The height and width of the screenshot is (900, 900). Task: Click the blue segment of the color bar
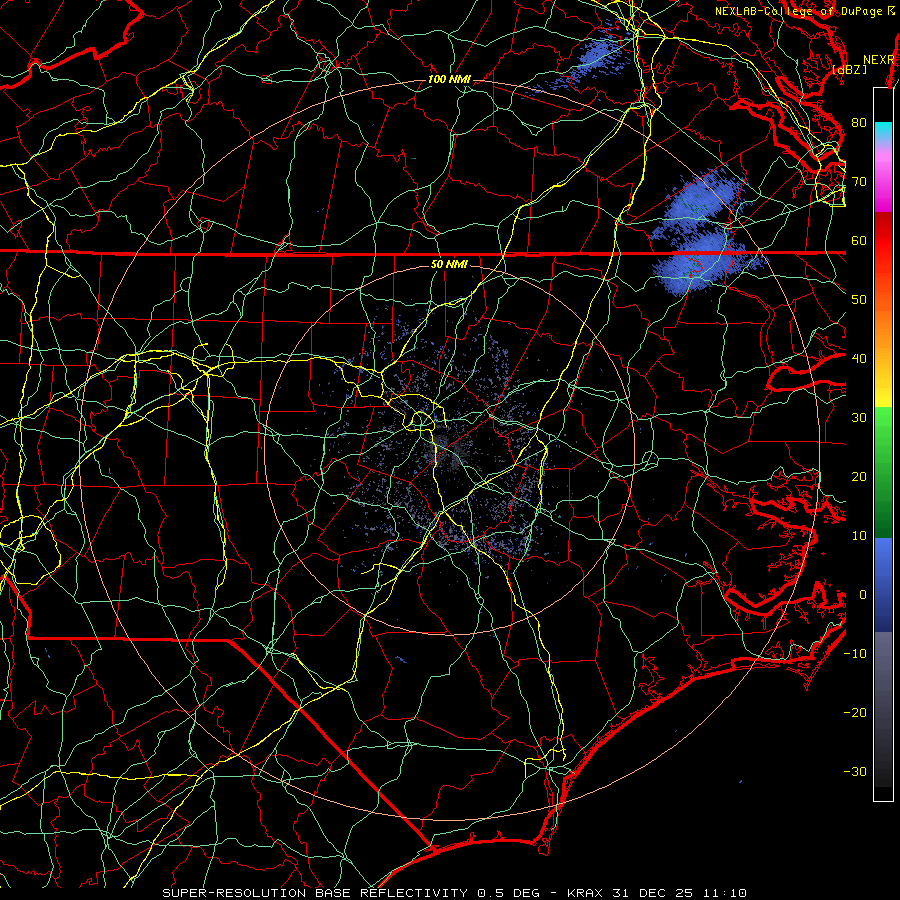click(x=883, y=585)
